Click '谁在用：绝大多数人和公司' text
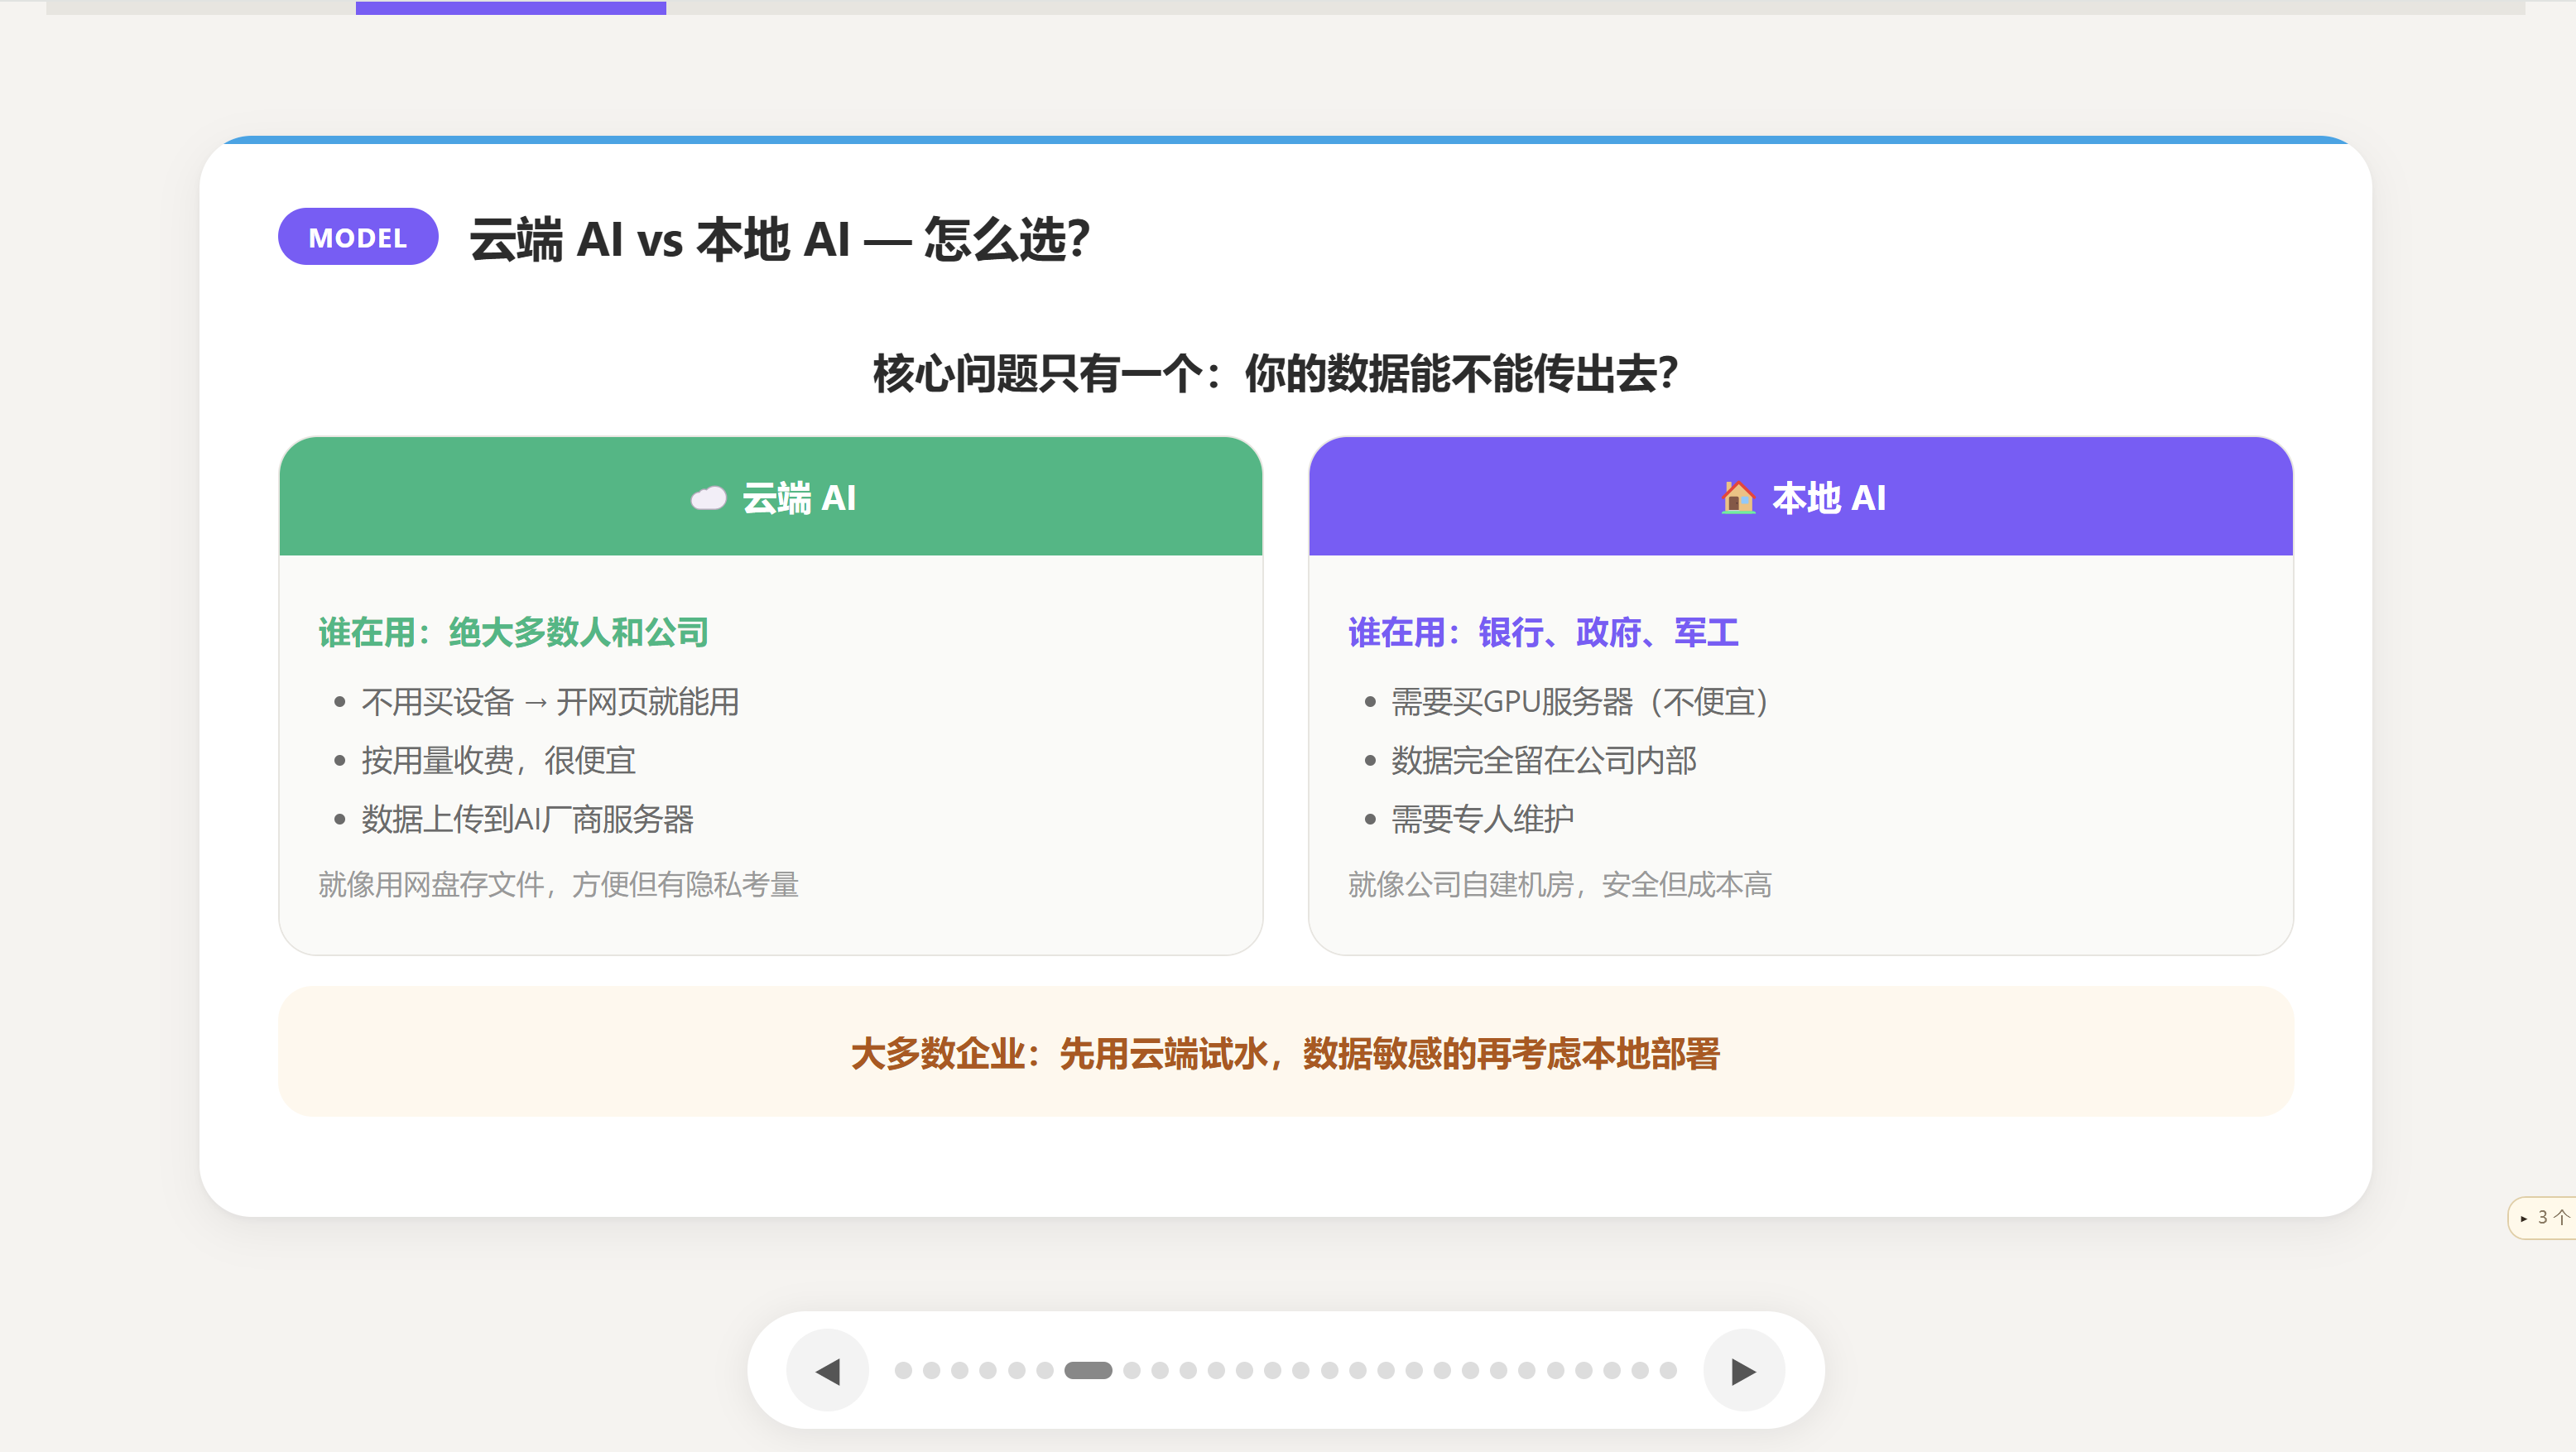This screenshot has height=1452, width=2576. [513, 632]
